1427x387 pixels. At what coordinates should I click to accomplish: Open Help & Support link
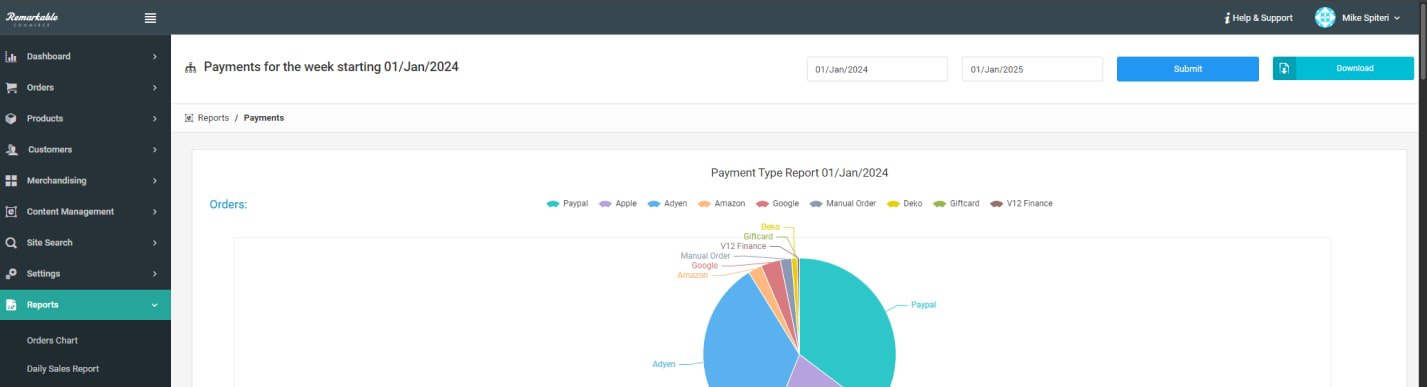point(1259,18)
